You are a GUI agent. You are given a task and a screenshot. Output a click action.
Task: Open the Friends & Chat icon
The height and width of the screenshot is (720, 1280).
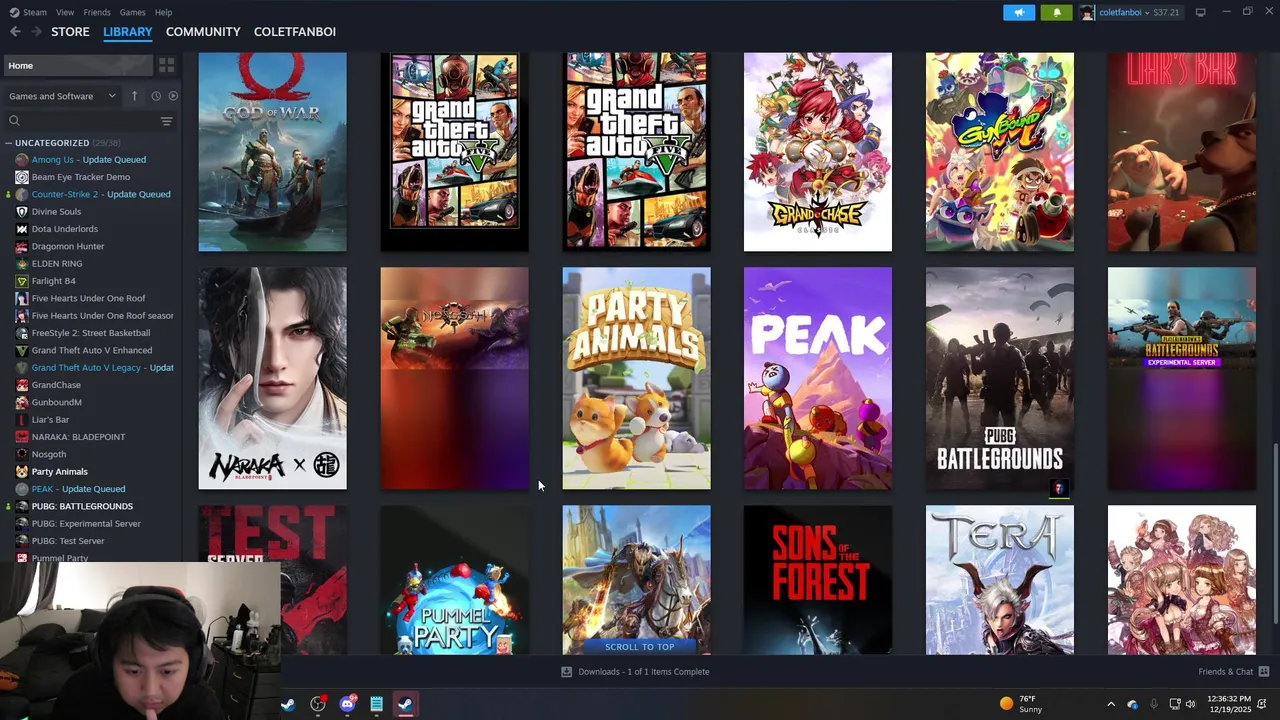point(1264,672)
